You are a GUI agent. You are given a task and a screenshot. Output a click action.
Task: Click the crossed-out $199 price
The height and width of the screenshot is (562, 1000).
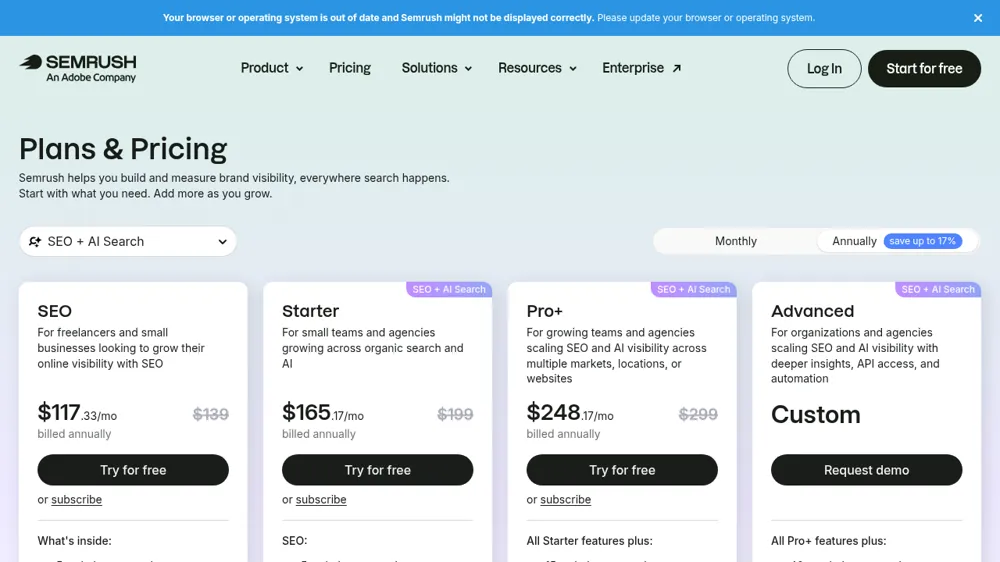pos(455,415)
